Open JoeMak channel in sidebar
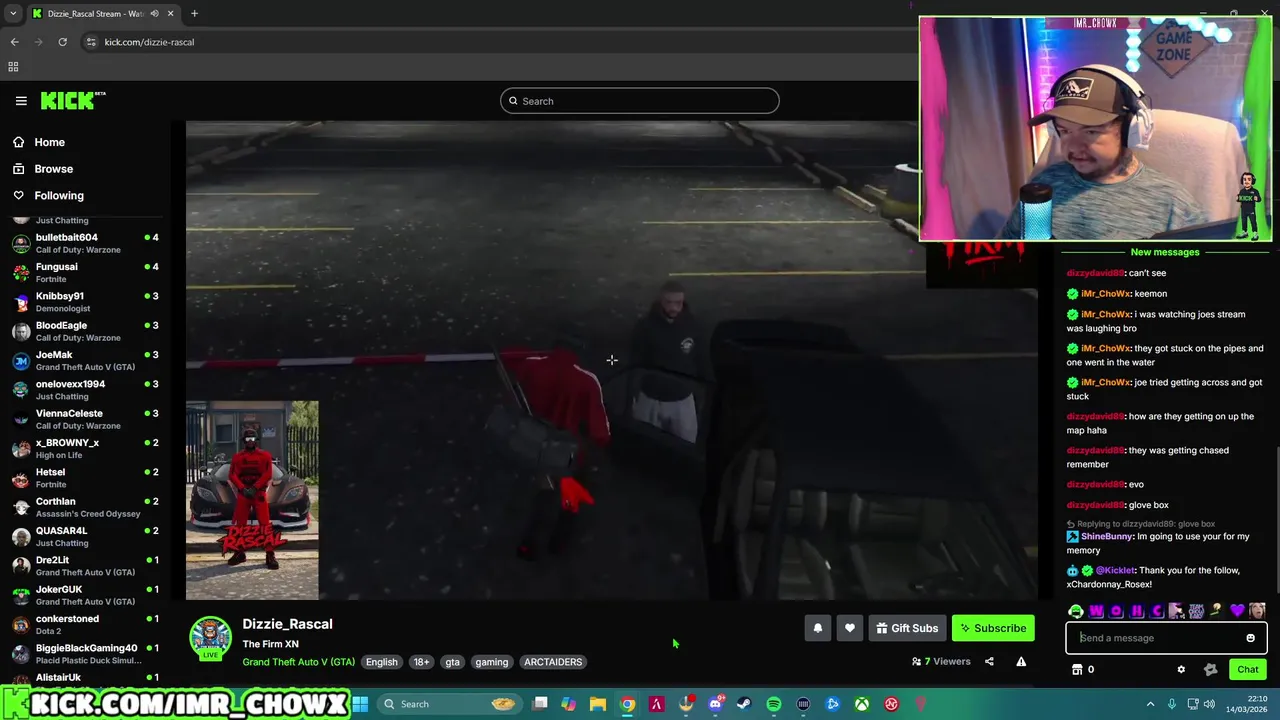The height and width of the screenshot is (720, 1280). pyautogui.click(x=85, y=360)
